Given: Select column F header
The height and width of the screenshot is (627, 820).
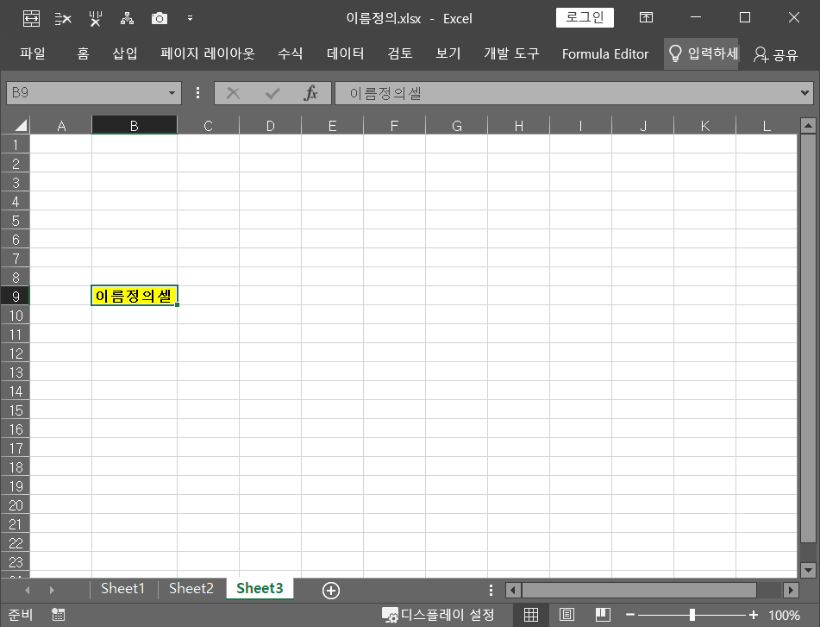Looking at the screenshot, I should 394,126.
